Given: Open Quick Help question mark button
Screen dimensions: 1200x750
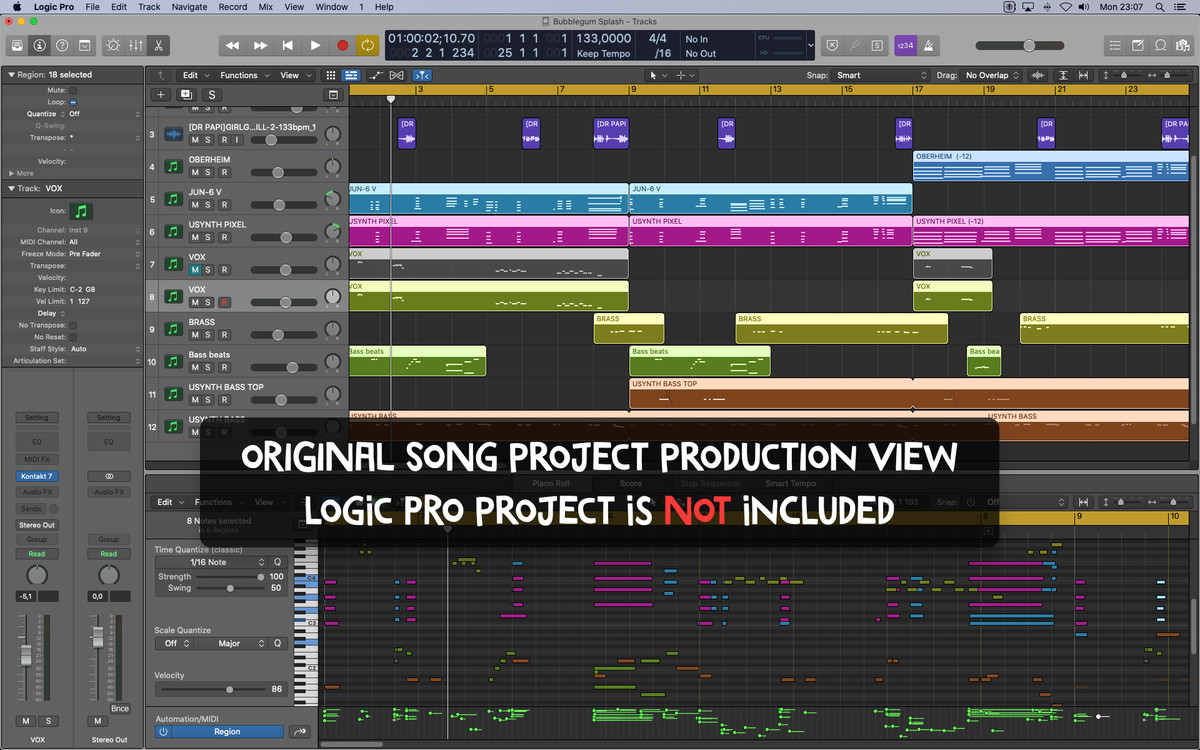Looking at the screenshot, I should click(x=62, y=45).
